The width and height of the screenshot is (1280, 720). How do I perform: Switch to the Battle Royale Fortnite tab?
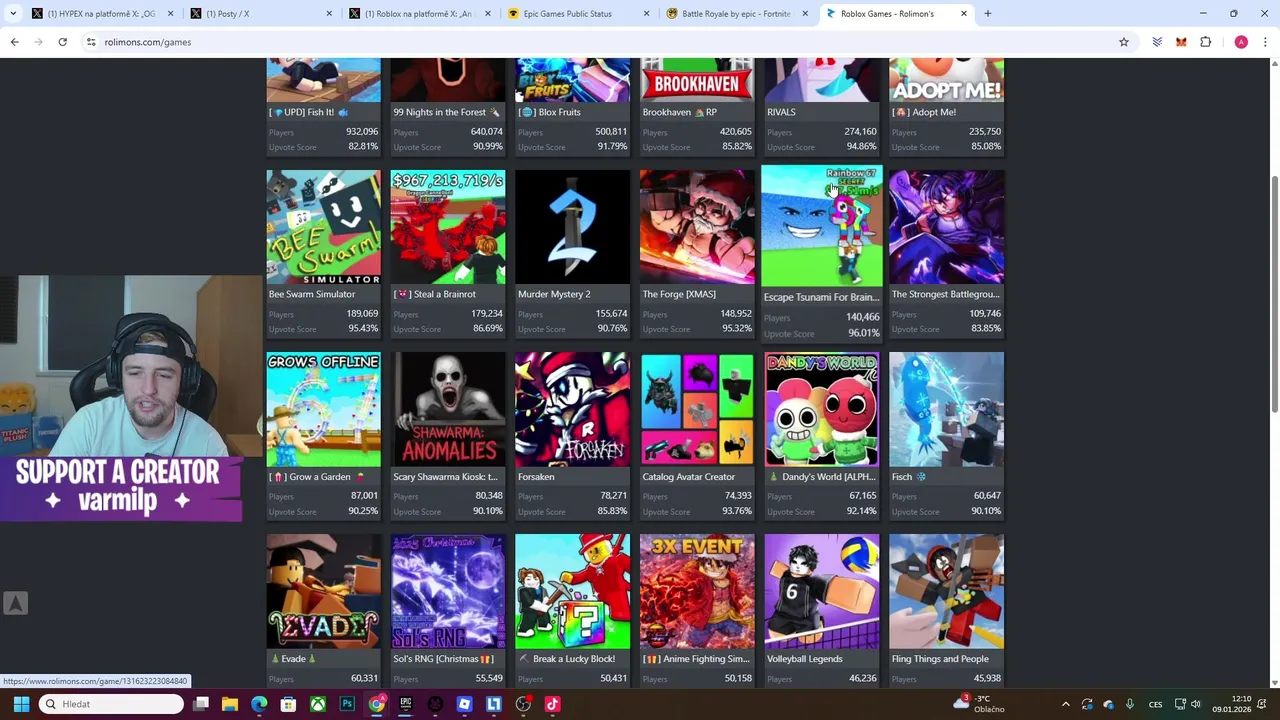[736, 14]
